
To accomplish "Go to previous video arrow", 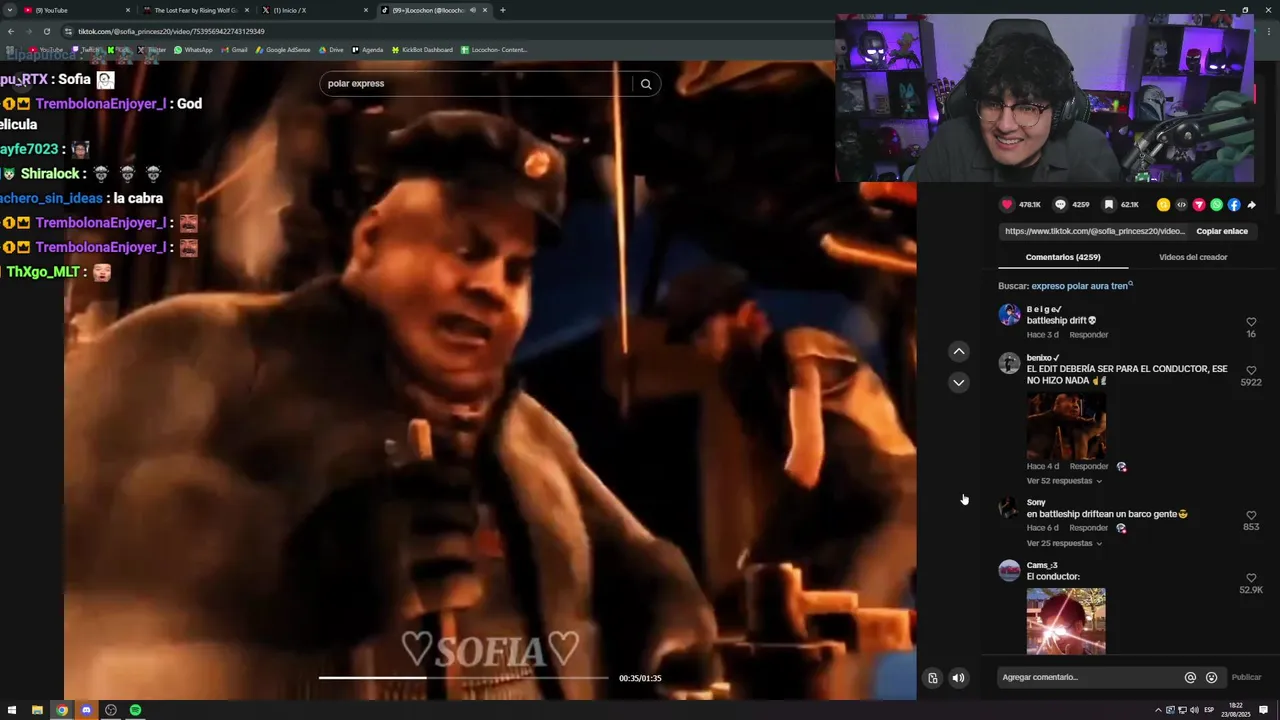I will coord(959,351).
